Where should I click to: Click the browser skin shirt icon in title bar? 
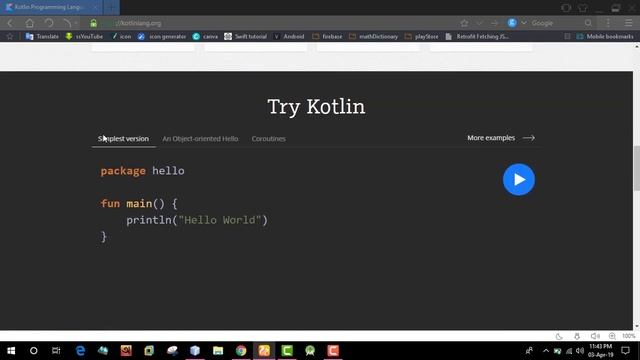(x=583, y=8)
